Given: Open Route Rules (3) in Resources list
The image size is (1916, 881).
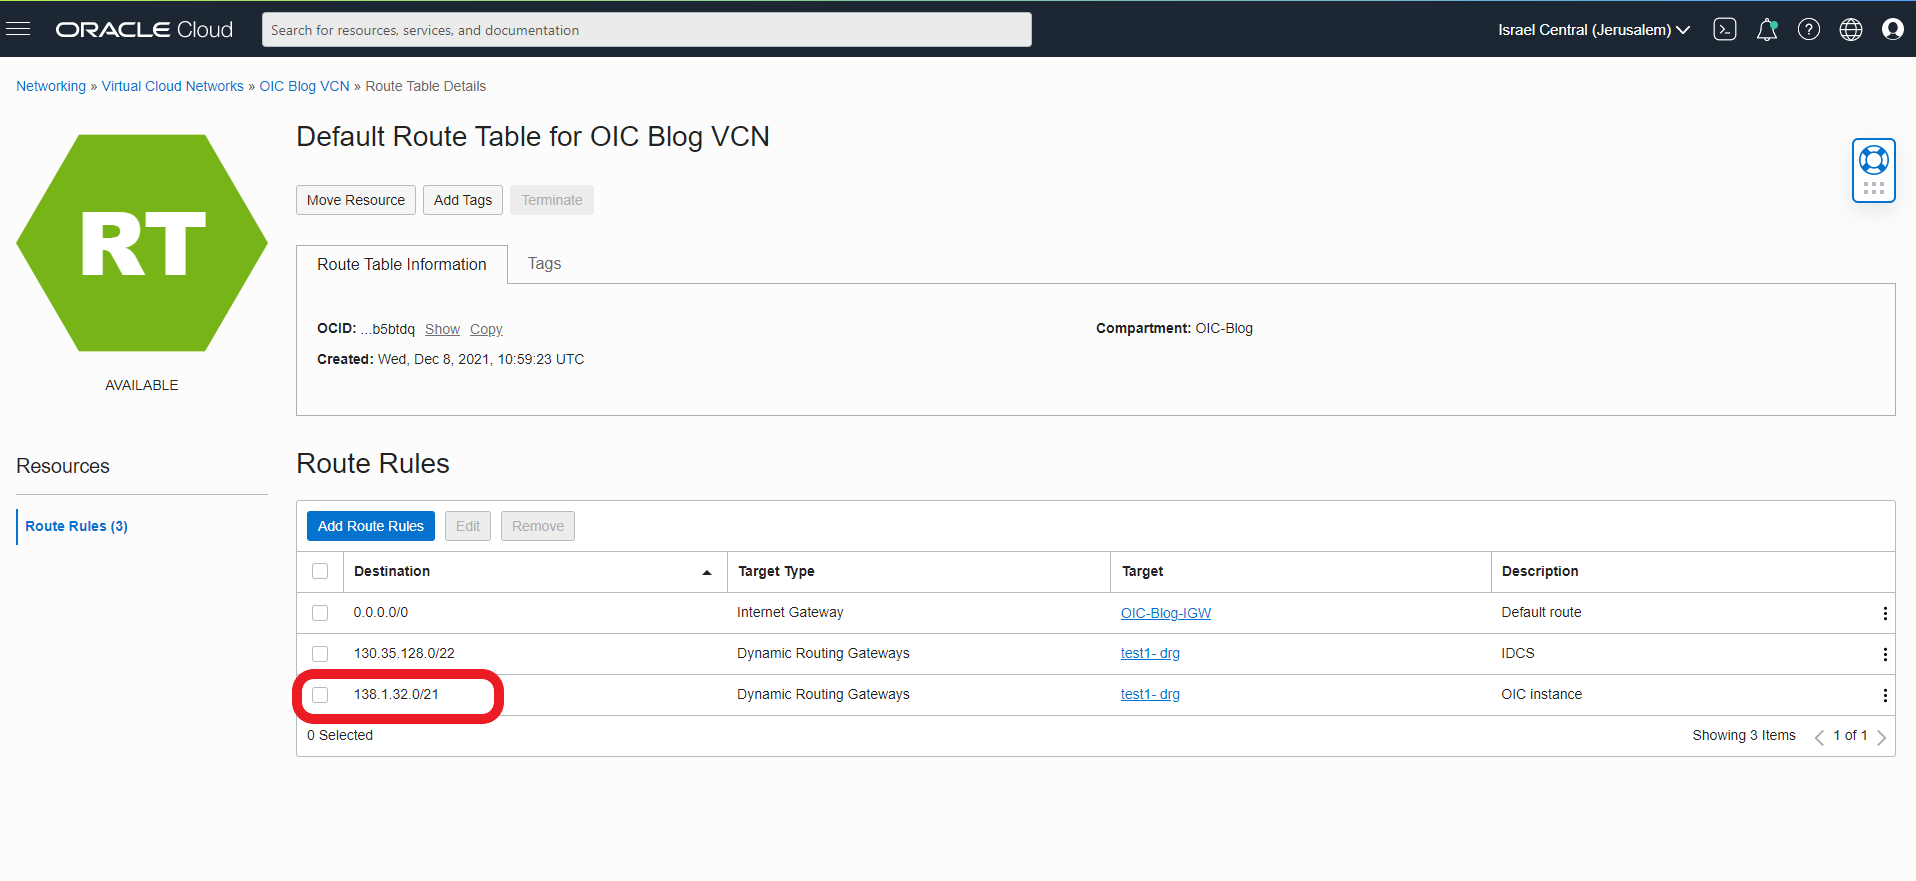Looking at the screenshot, I should click(77, 526).
